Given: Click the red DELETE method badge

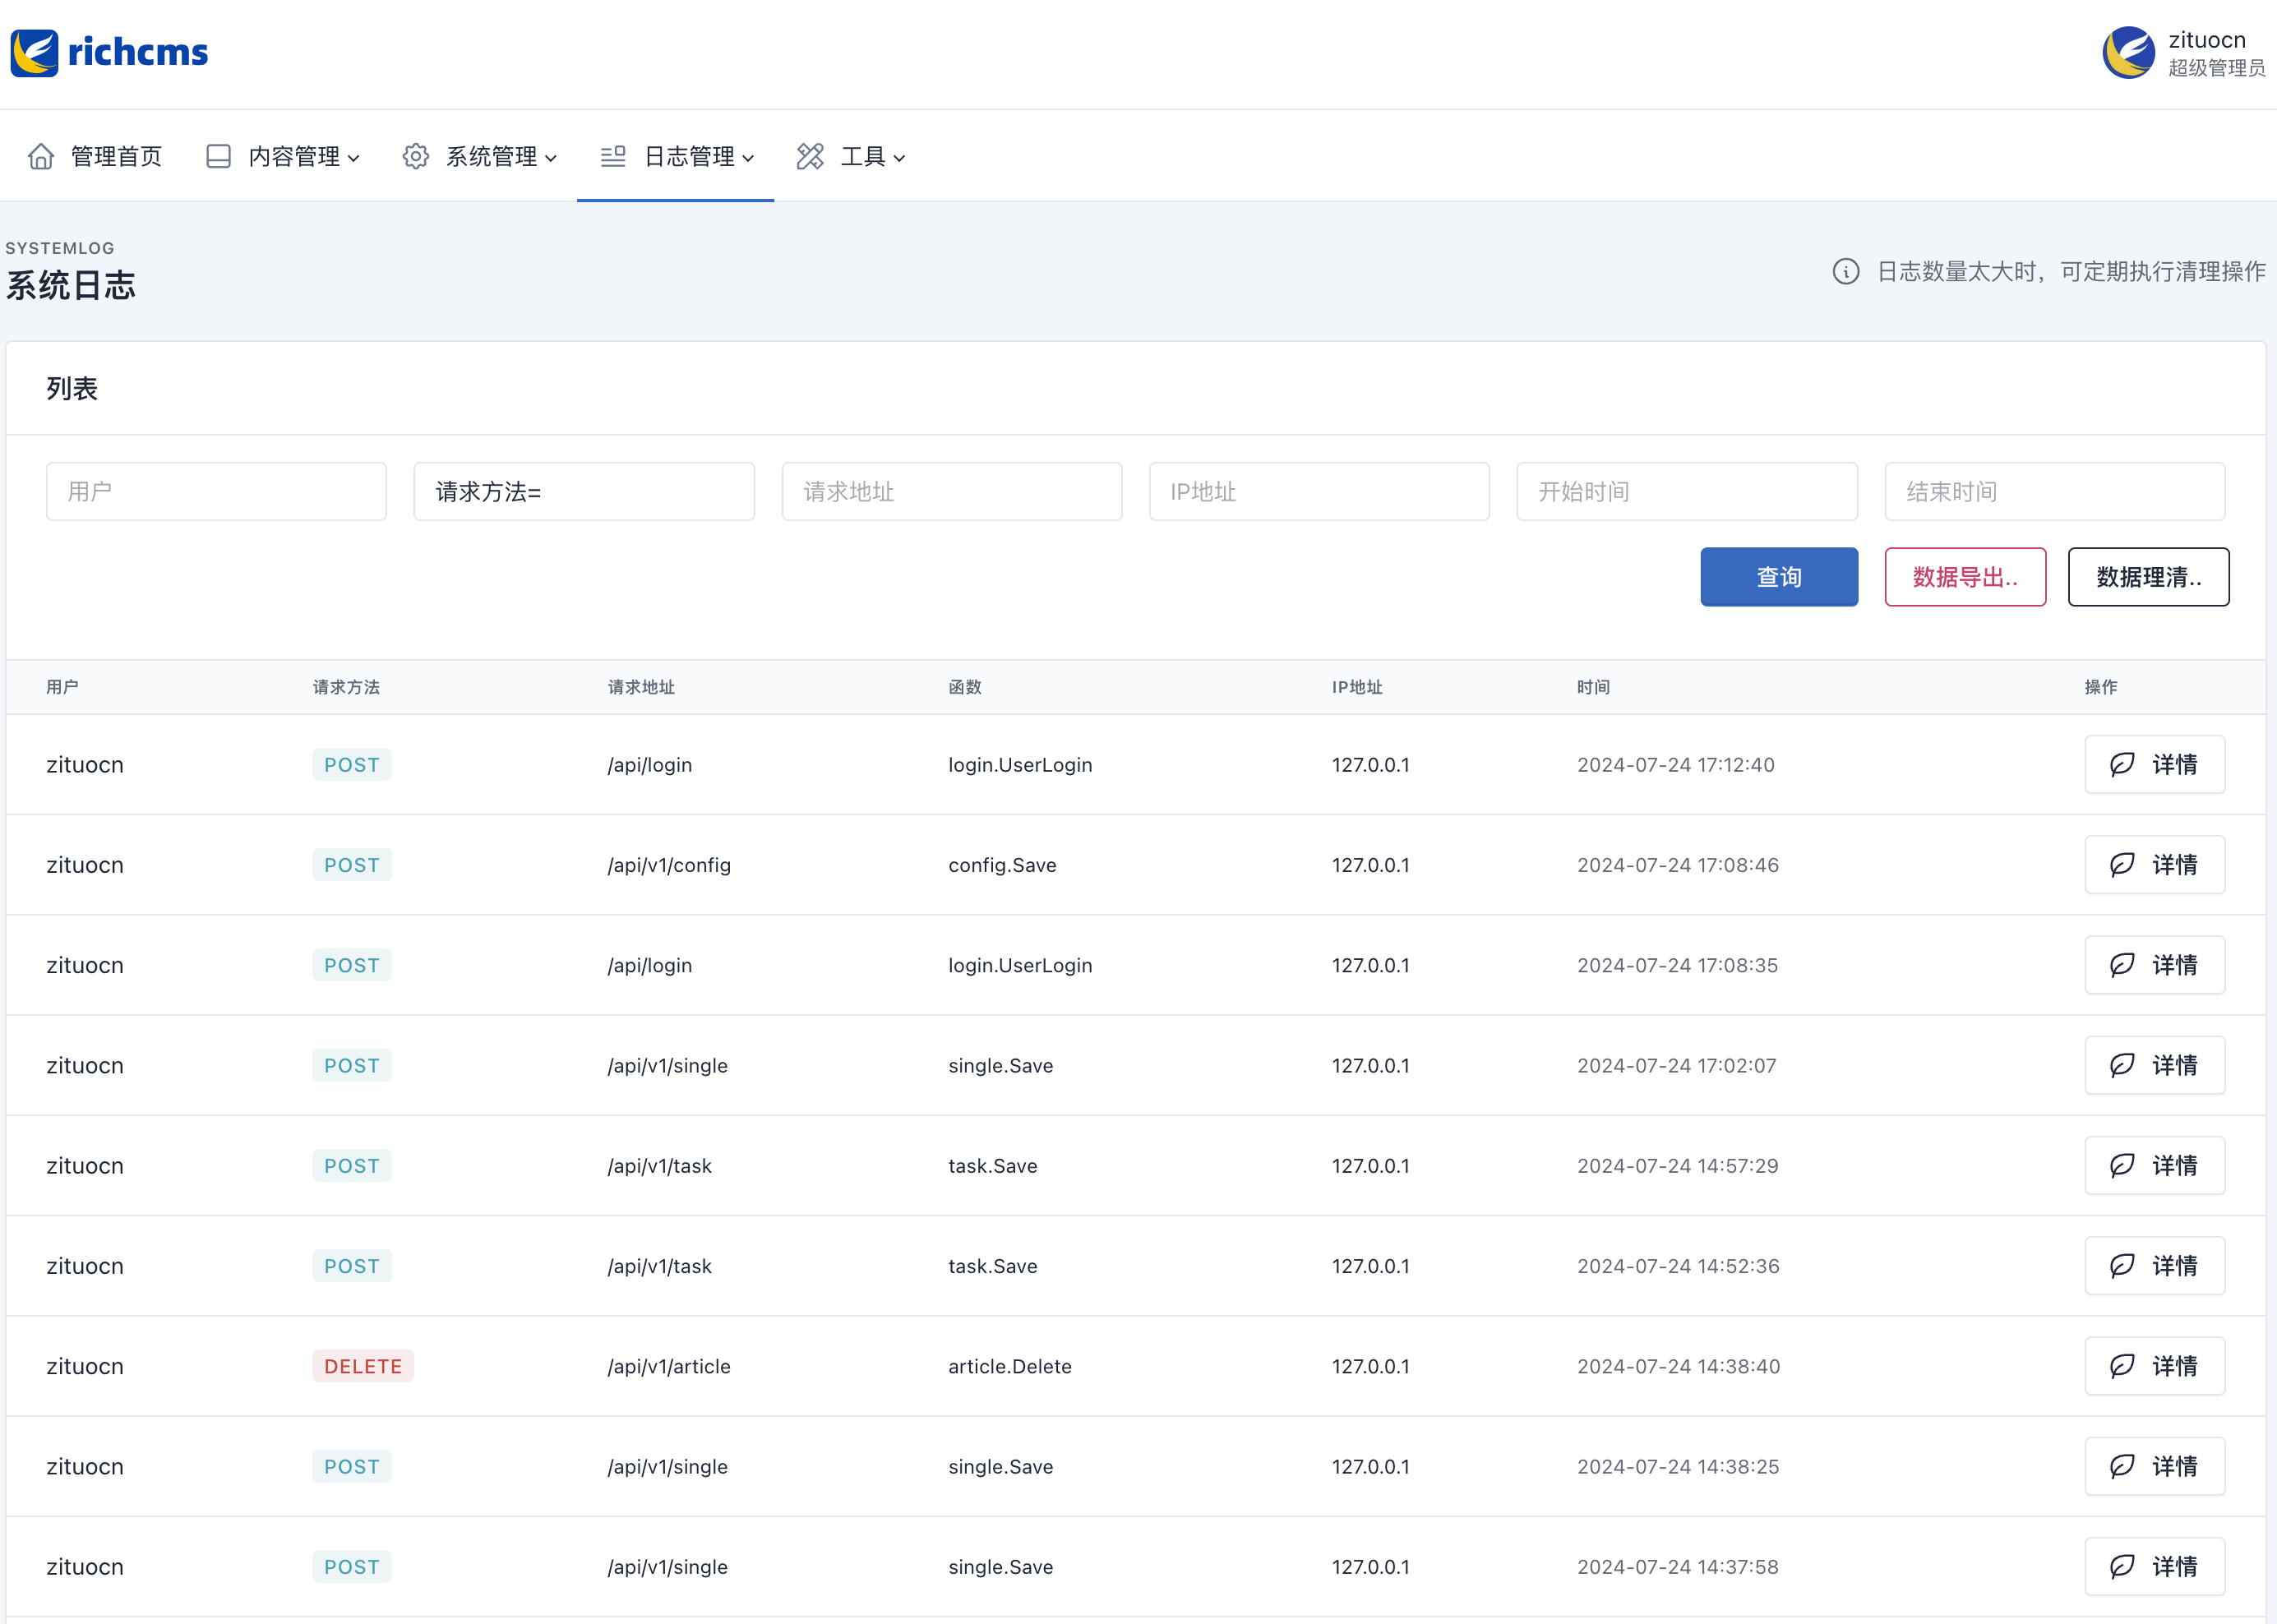Looking at the screenshot, I should point(363,1366).
